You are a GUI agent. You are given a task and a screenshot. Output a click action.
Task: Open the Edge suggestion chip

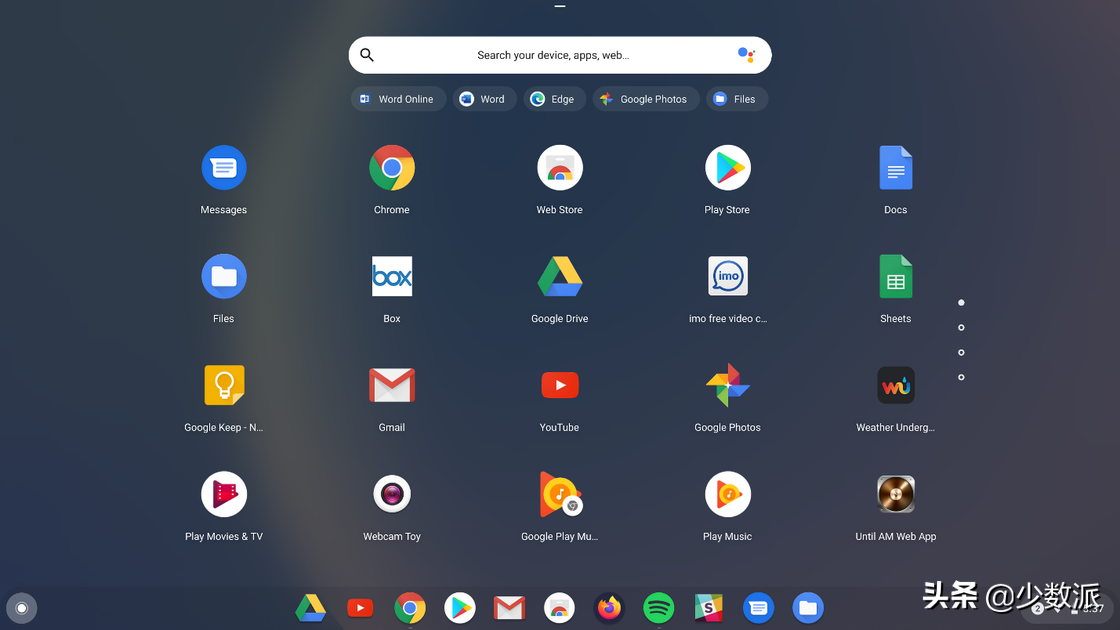tap(554, 98)
